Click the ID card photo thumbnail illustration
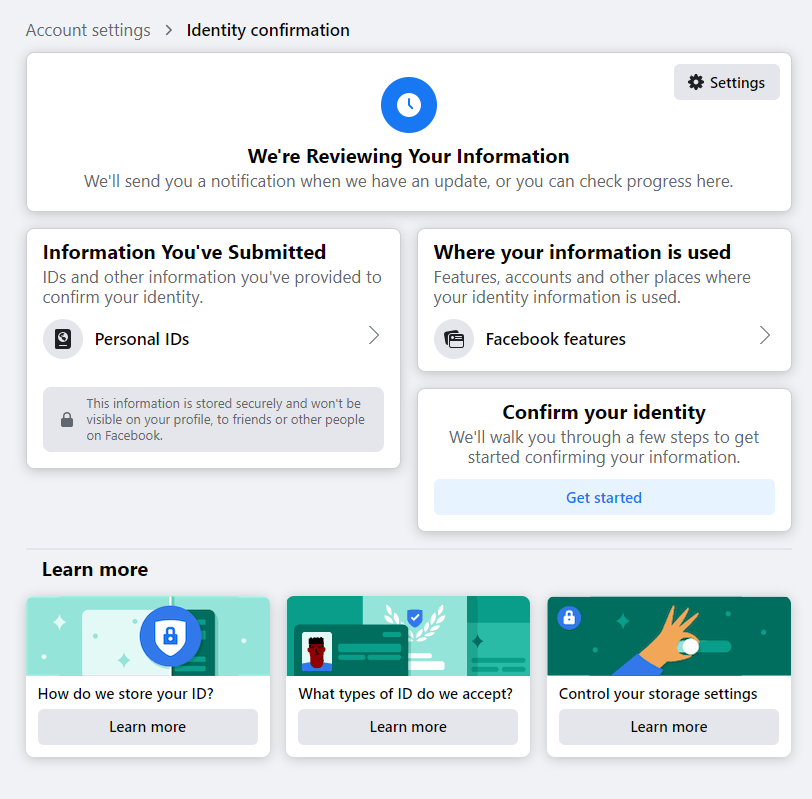 317,652
